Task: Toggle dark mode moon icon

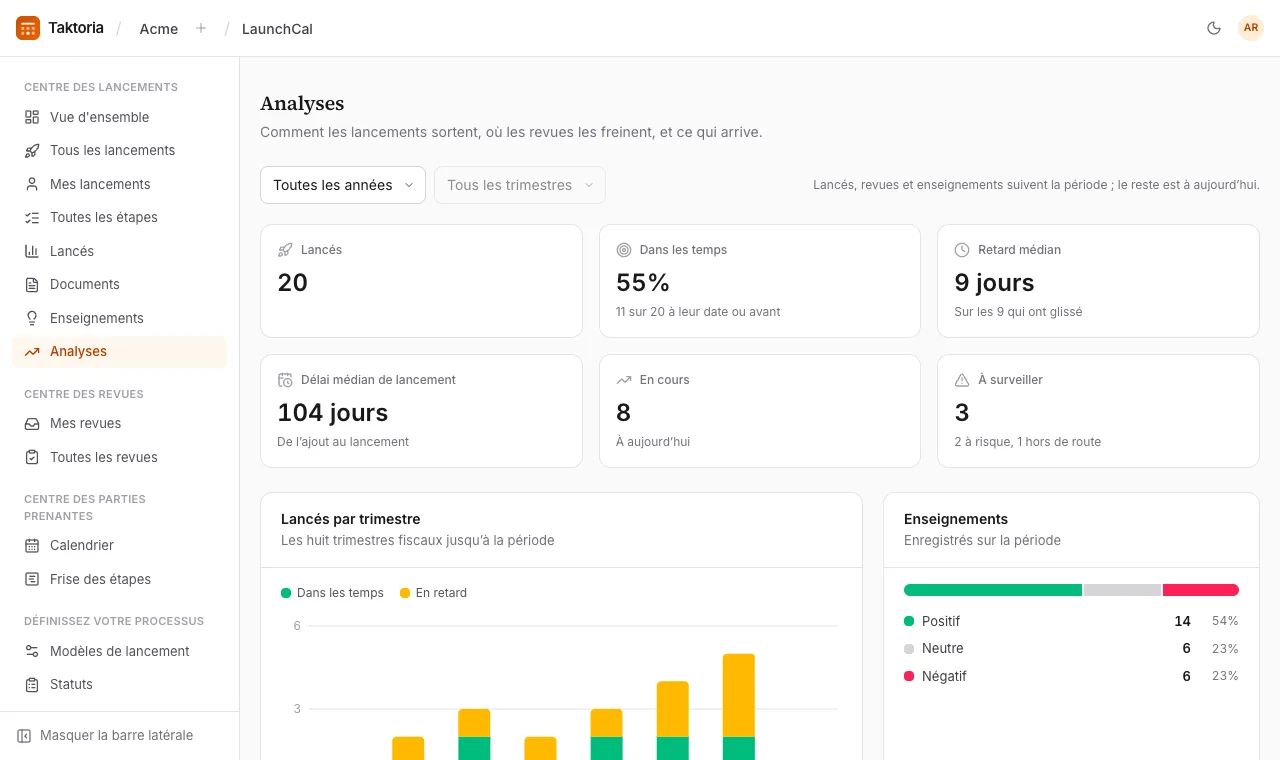Action: click(1214, 28)
